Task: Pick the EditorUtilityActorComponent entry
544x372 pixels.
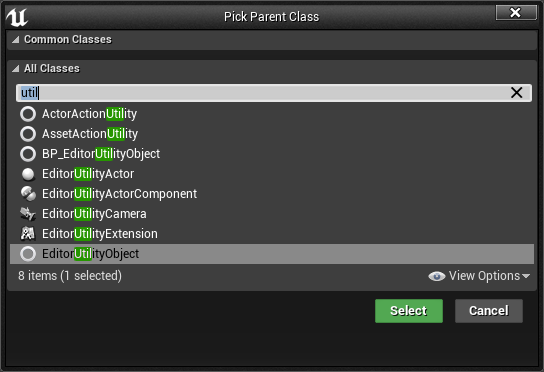Action: 272,194
